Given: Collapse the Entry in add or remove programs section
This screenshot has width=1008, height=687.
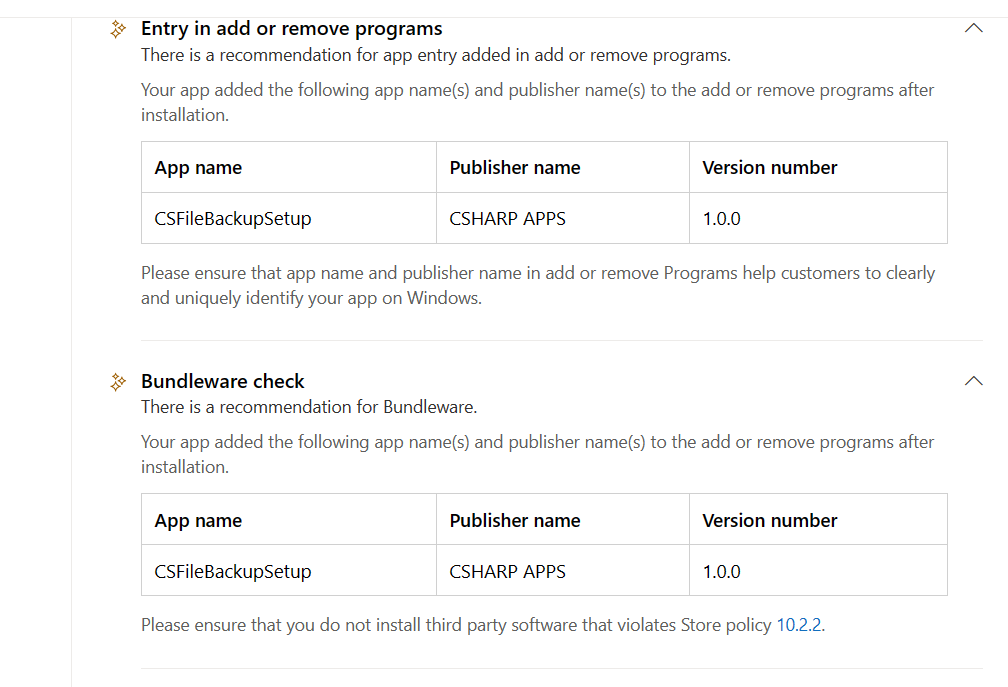Looking at the screenshot, I should pyautogui.click(x=974, y=27).
